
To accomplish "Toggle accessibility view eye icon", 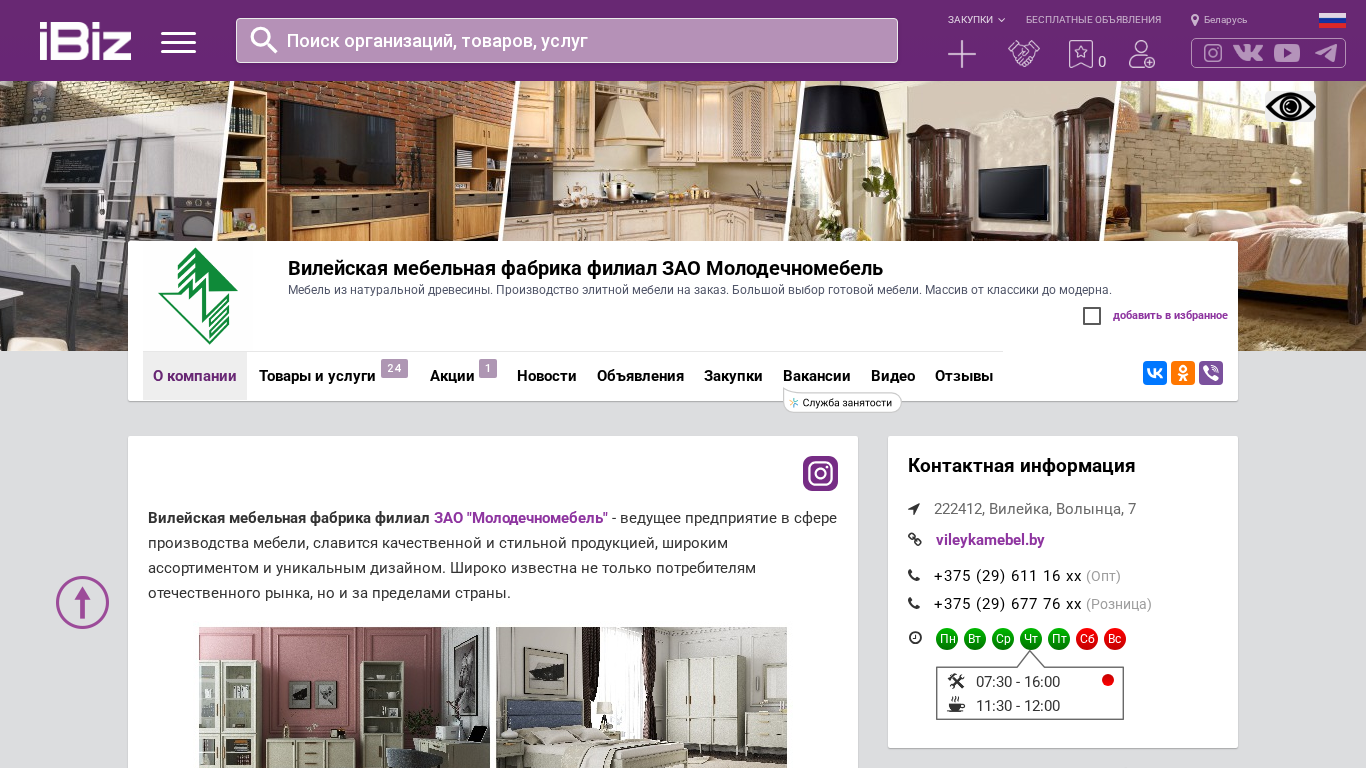I will pyautogui.click(x=1290, y=107).
